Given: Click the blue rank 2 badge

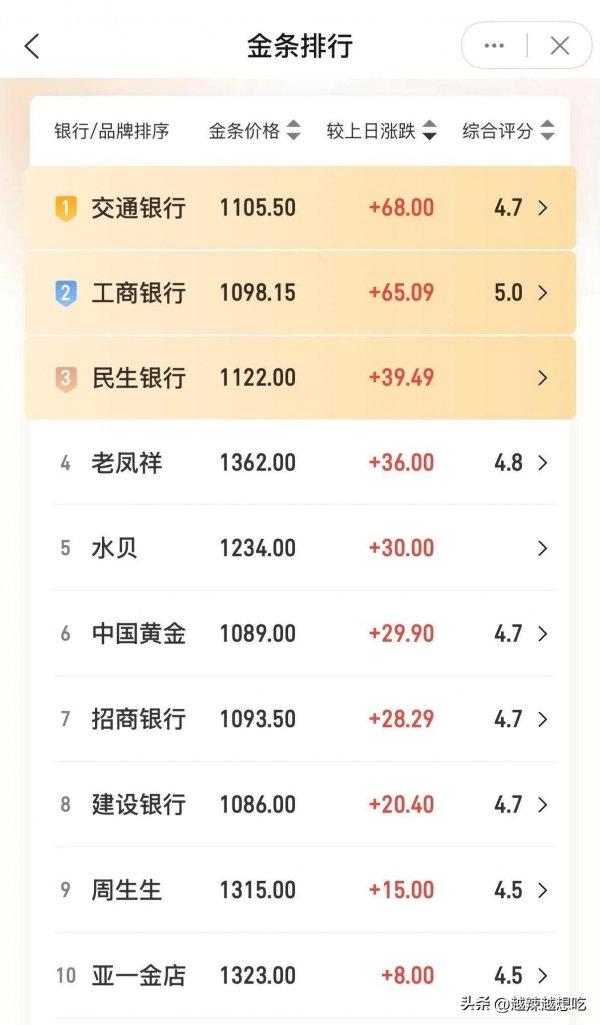Looking at the screenshot, I should click(65, 293).
